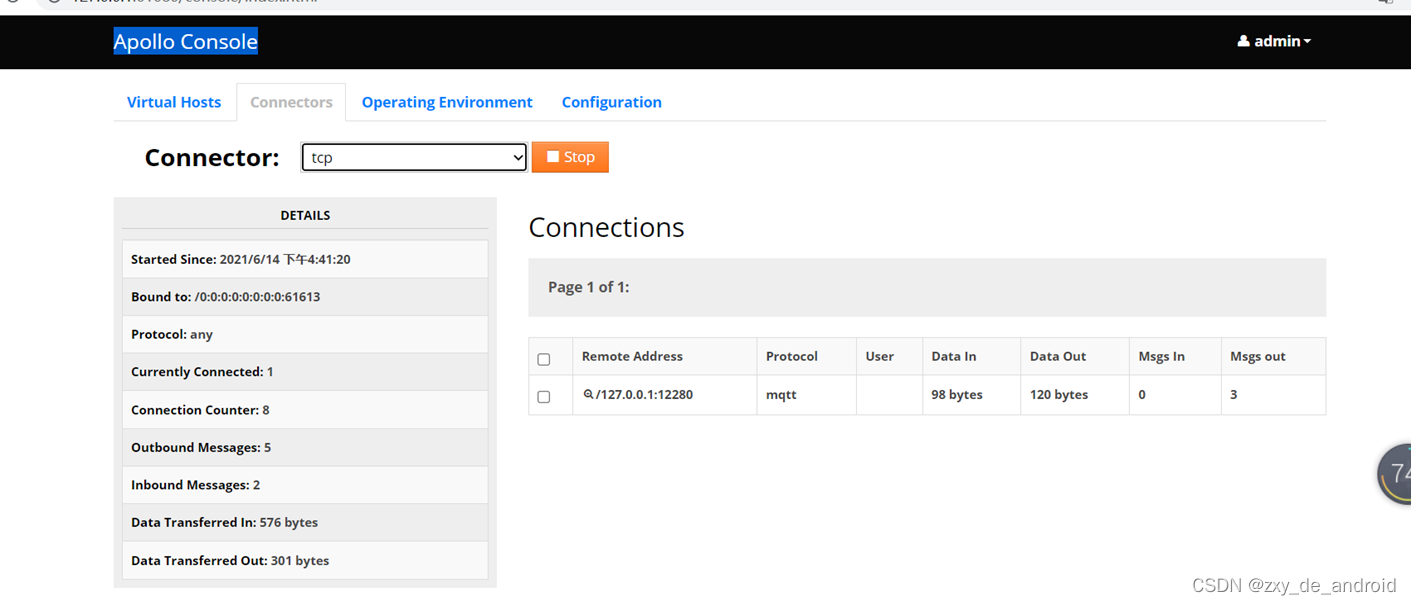Select the mqtt protocol cell
Image resolution: width=1411 pixels, height=605 pixels.
(807, 395)
